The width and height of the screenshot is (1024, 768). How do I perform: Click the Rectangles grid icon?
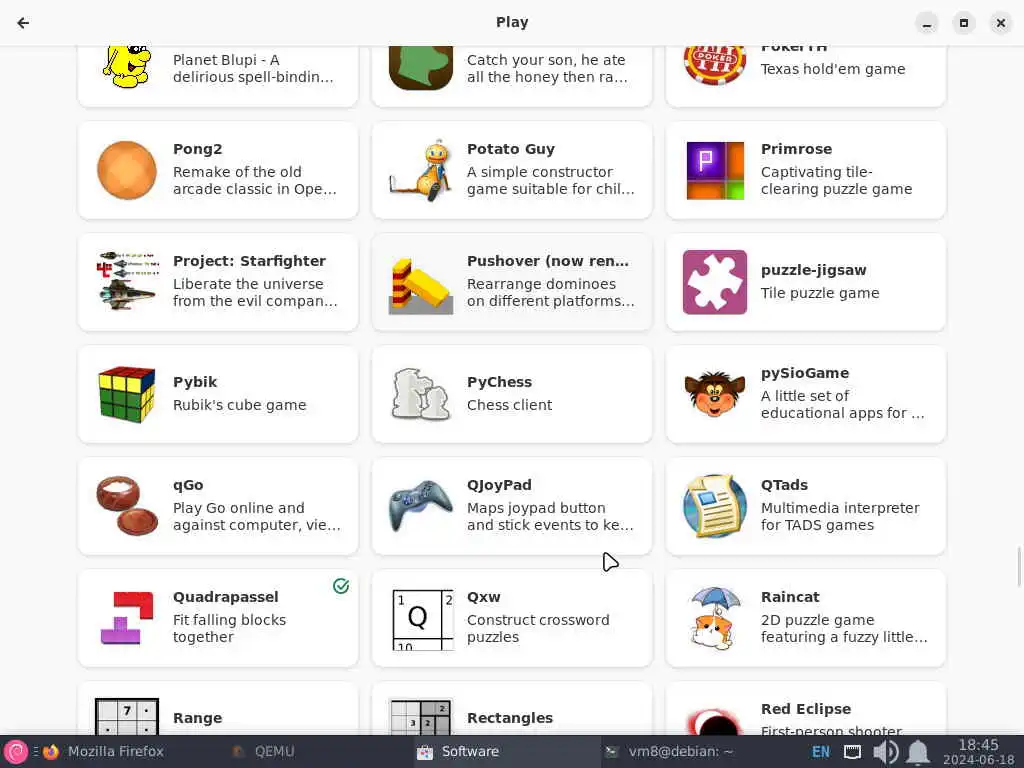point(421,716)
